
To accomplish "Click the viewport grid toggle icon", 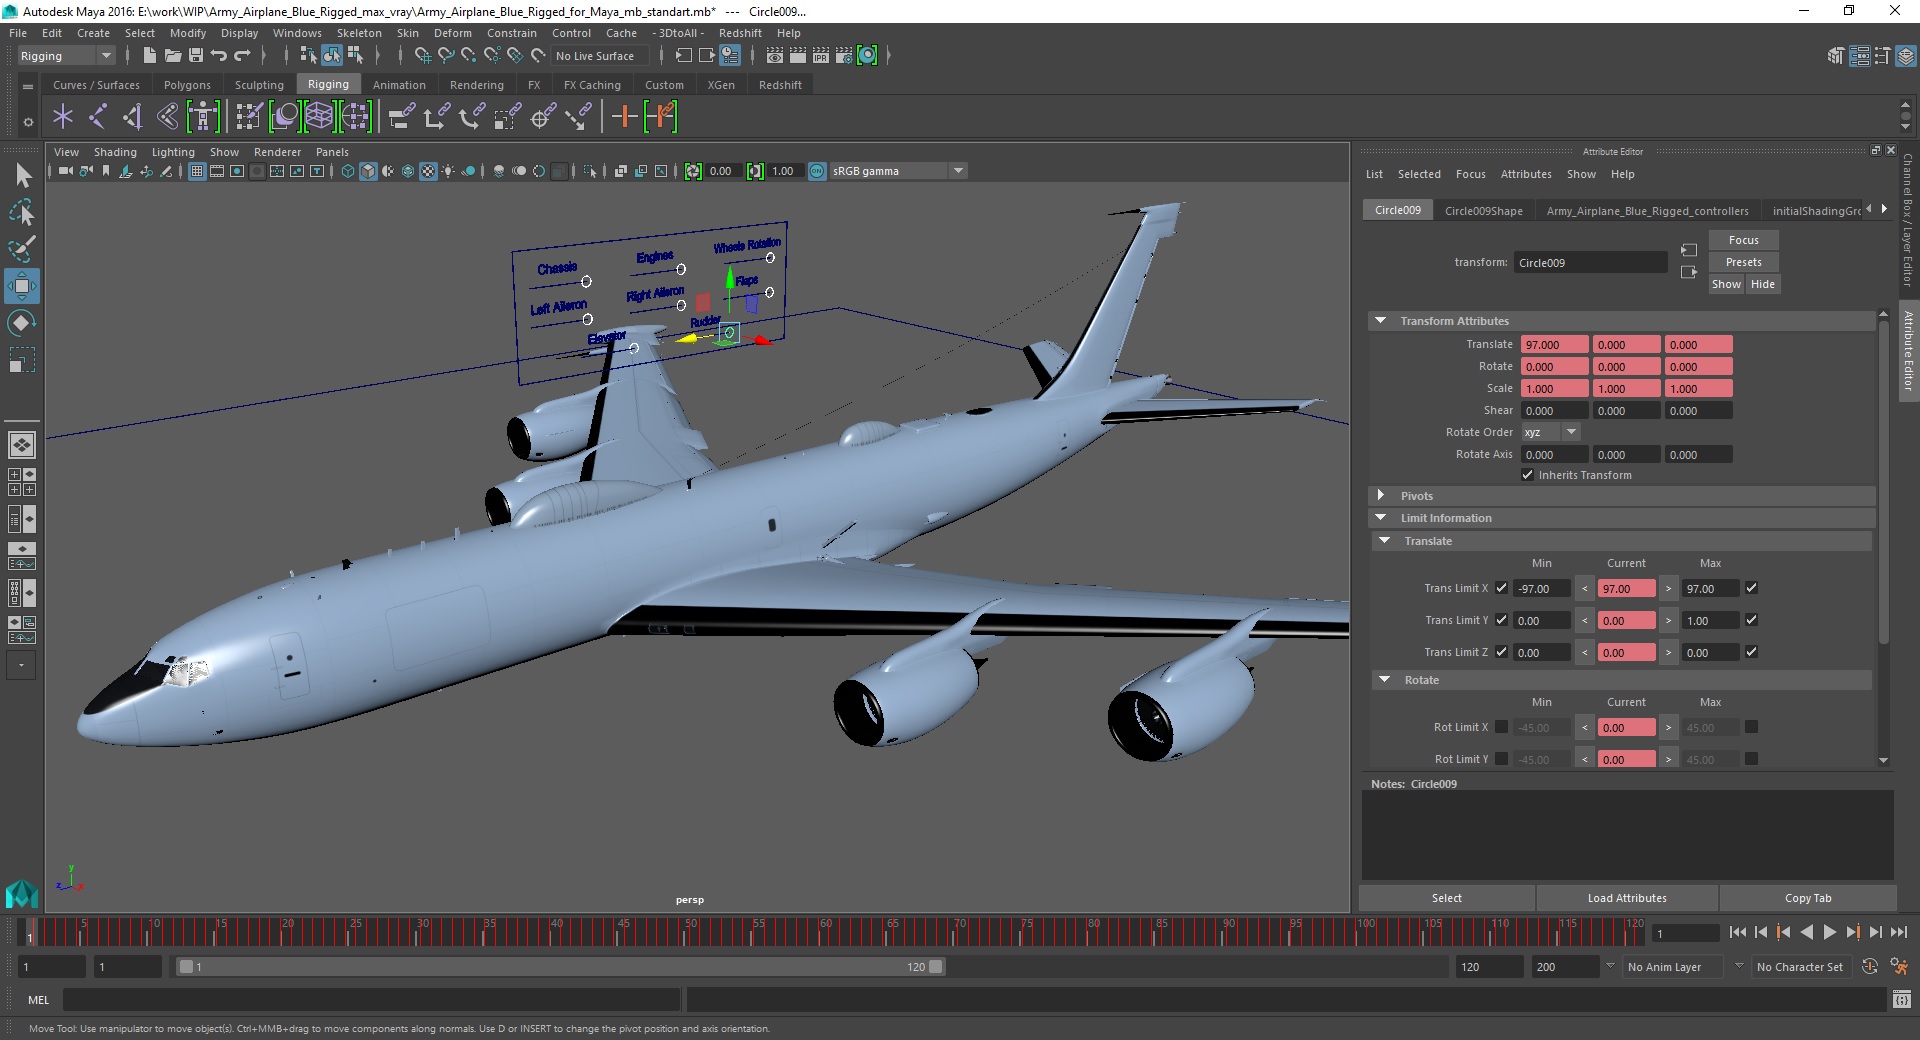I will [x=197, y=171].
